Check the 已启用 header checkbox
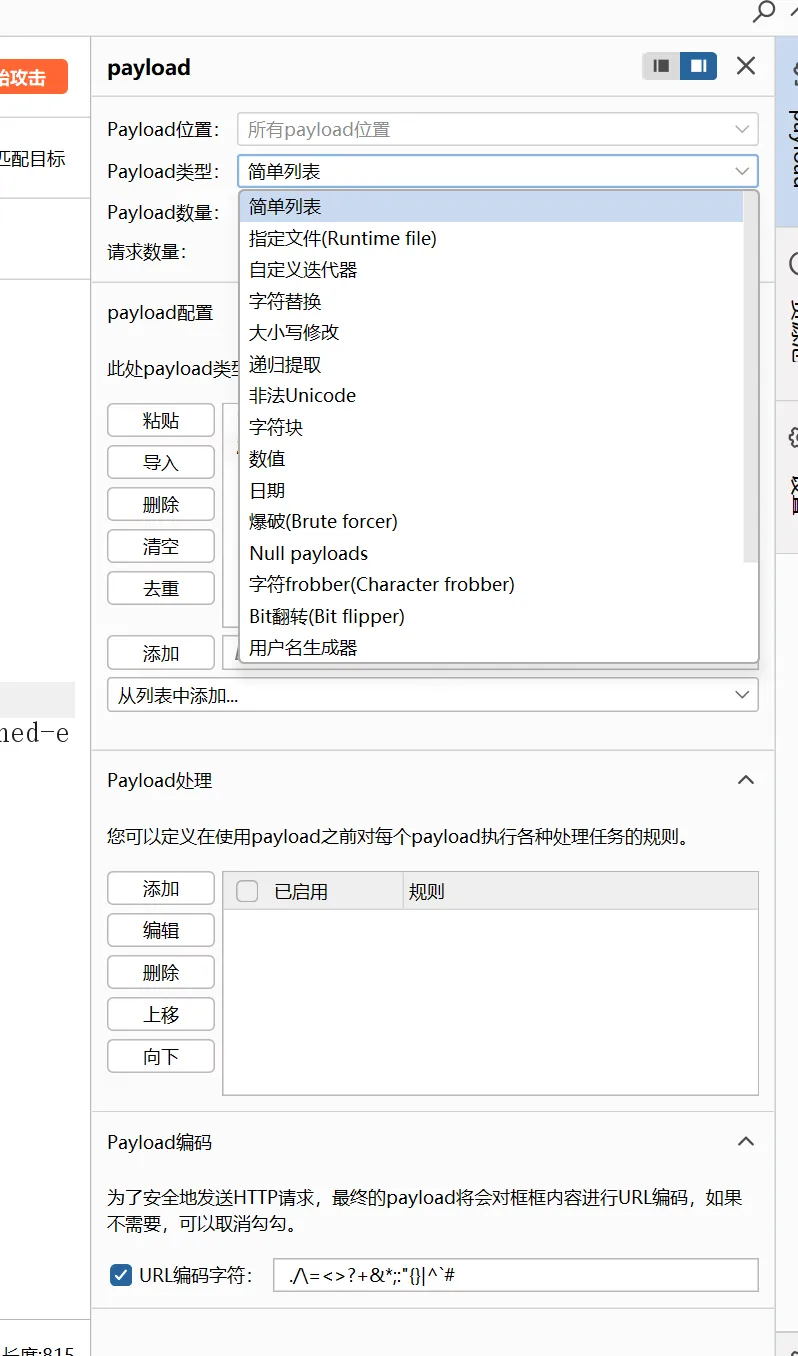Image resolution: width=798 pixels, height=1356 pixels. pyautogui.click(x=247, y=891)
